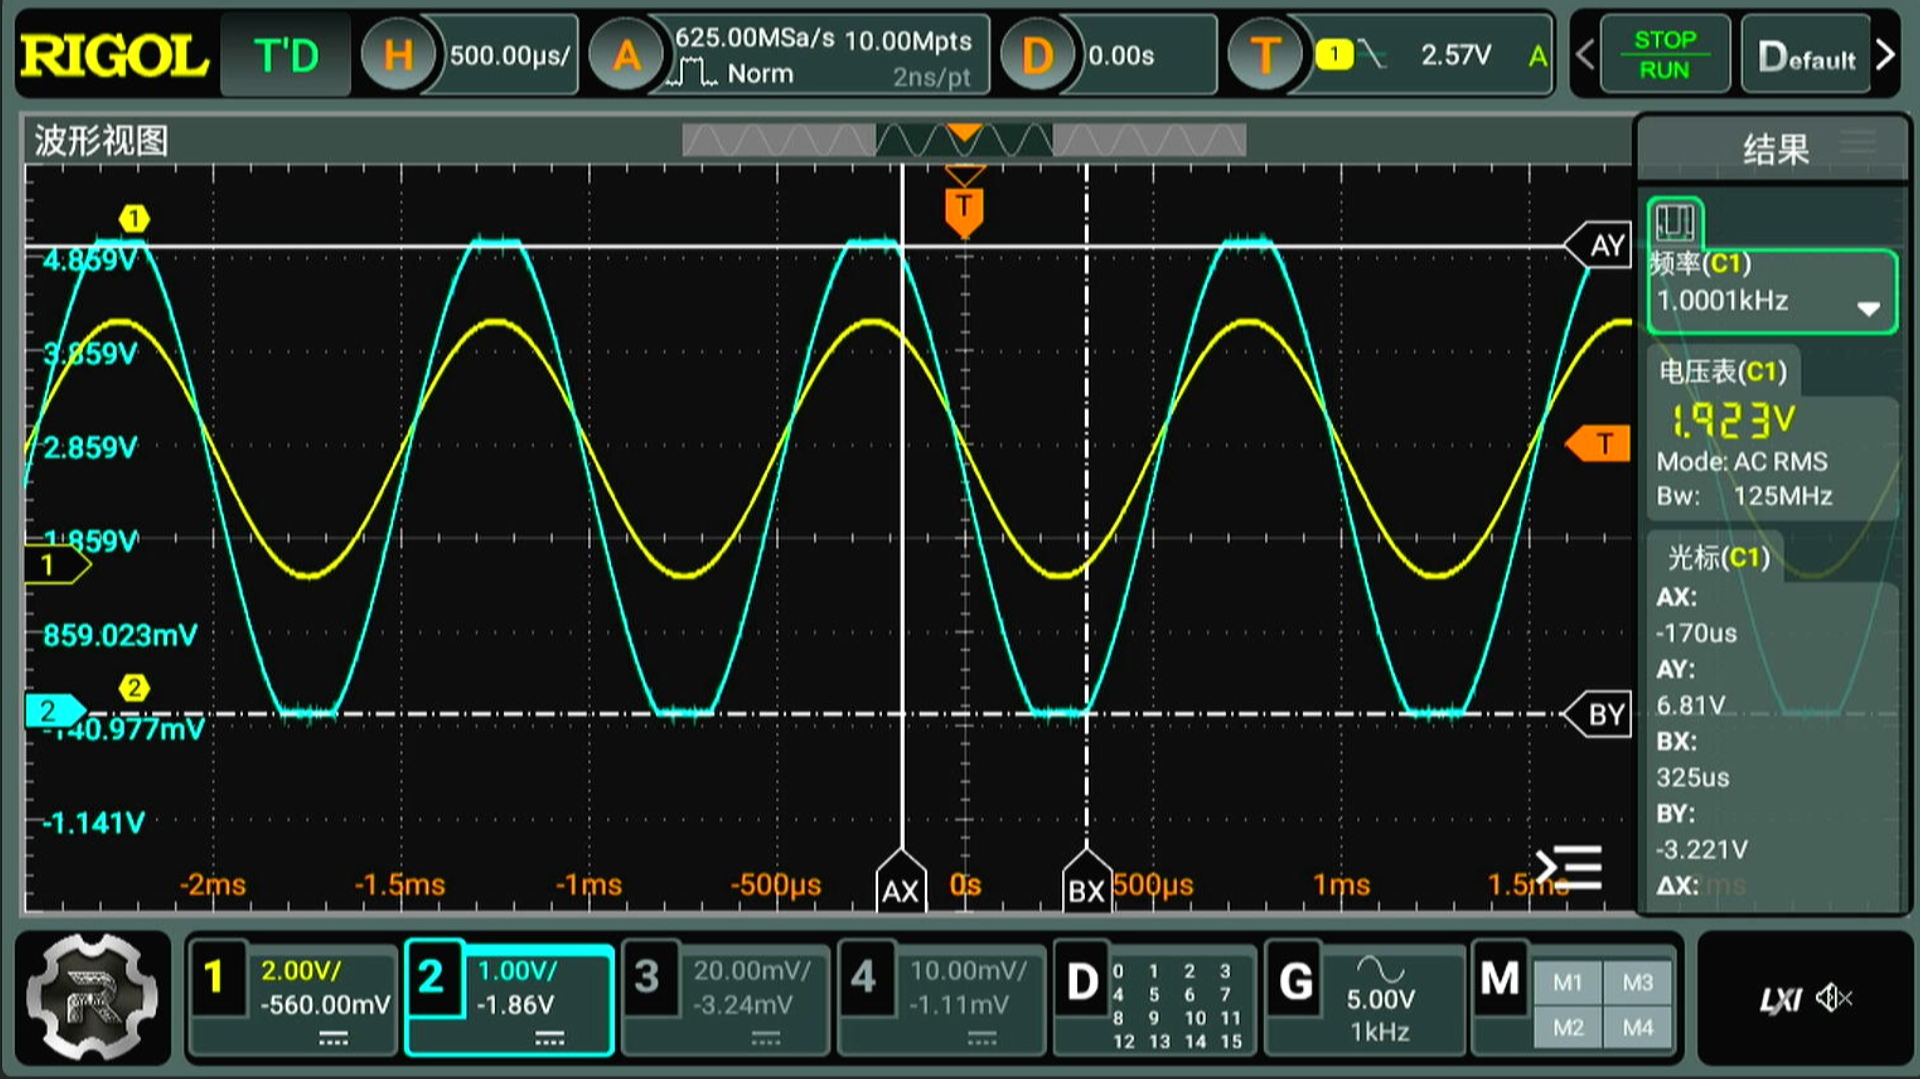Expand the frequency C1 measurement dropdown
The image size is (1920, 1080).
tap(1868, 308)
